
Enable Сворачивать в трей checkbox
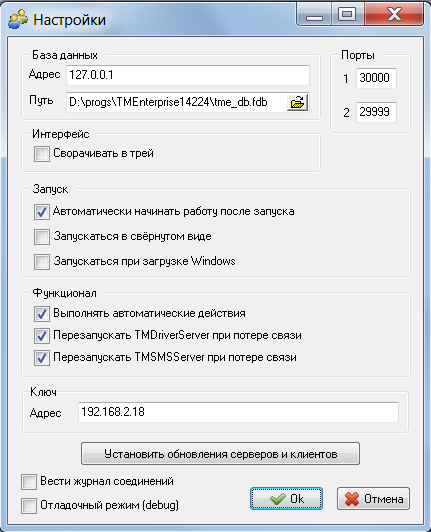(42, 154)
